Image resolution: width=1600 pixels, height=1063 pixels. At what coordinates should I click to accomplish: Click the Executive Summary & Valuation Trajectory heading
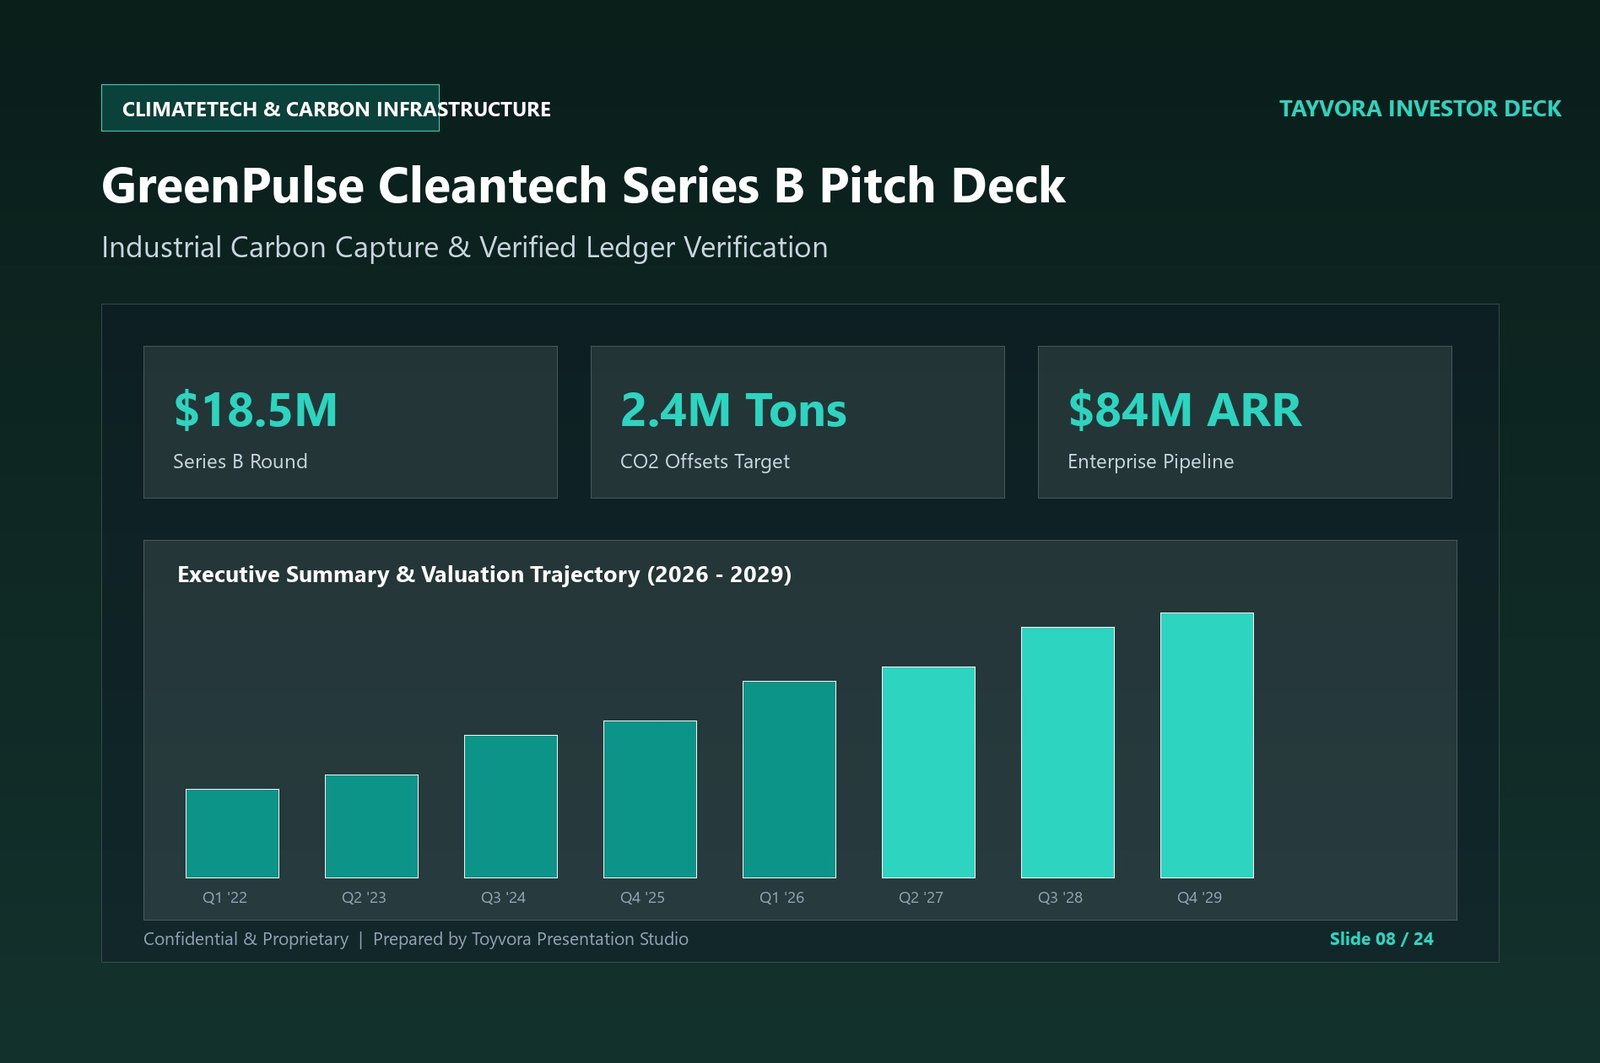coord(484,574)
